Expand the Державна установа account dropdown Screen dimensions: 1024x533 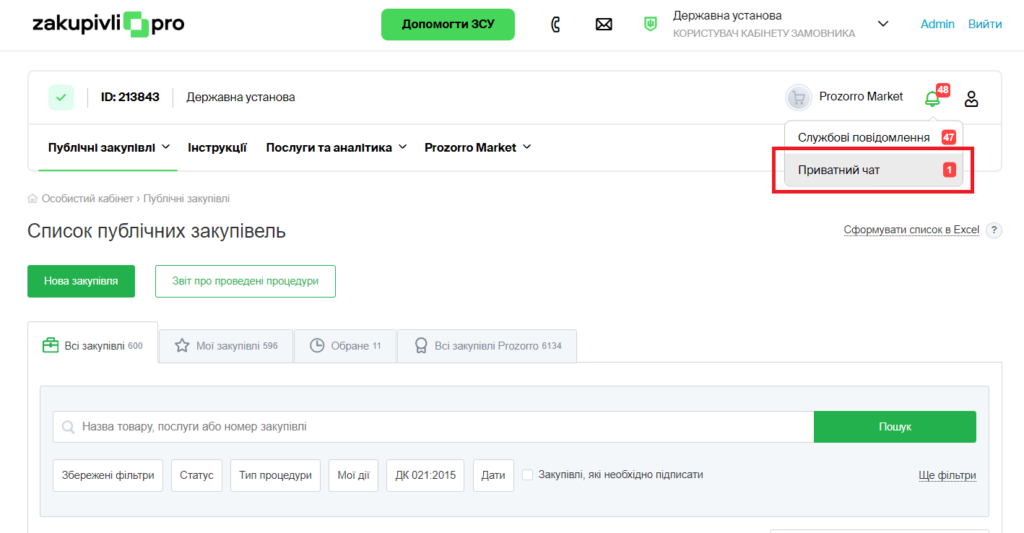(883, 24)
